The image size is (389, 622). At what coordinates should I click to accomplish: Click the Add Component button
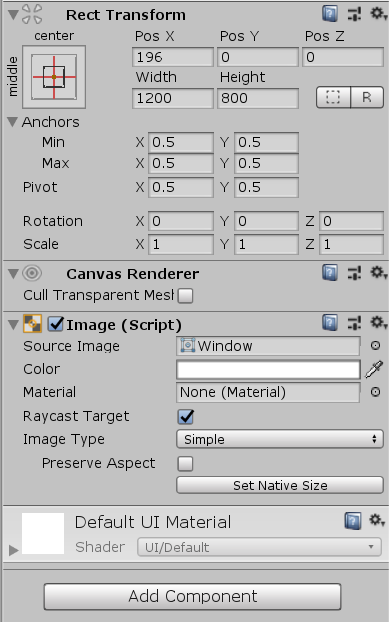click(x=192, y=596)
